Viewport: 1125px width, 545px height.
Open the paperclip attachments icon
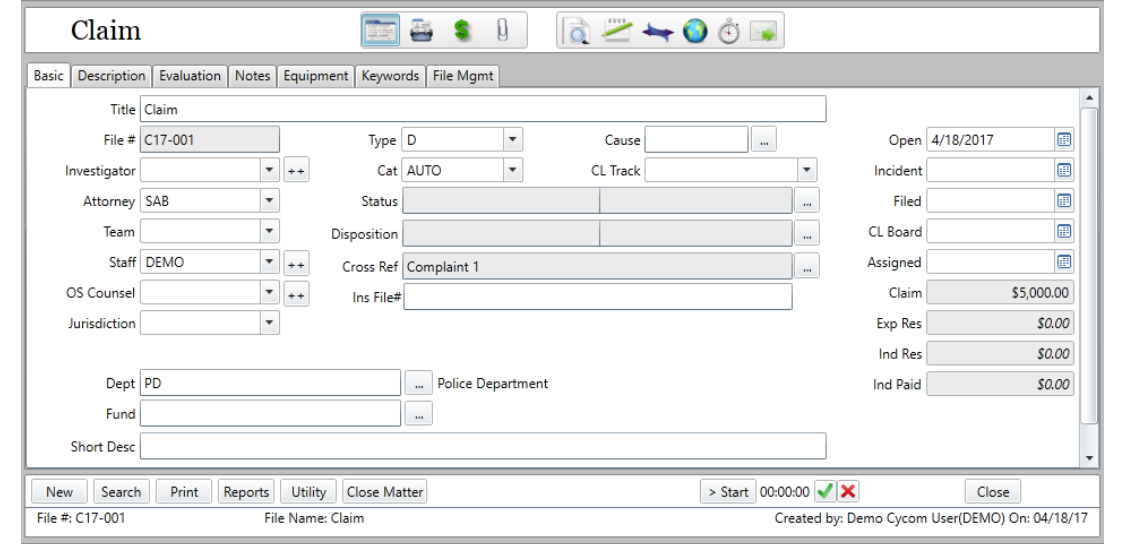[x=502, y=31]
